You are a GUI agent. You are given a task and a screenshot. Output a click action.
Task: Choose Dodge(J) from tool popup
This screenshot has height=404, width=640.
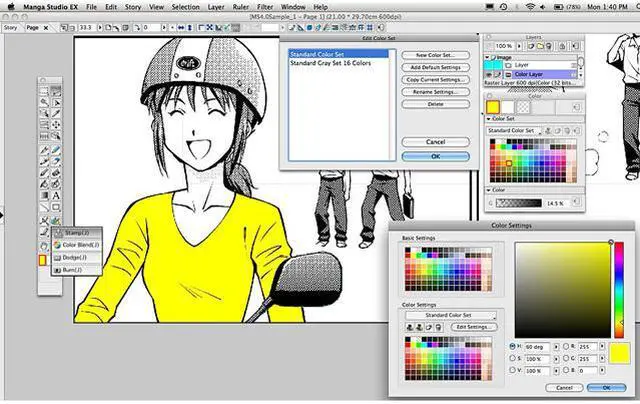coord(76,257)
